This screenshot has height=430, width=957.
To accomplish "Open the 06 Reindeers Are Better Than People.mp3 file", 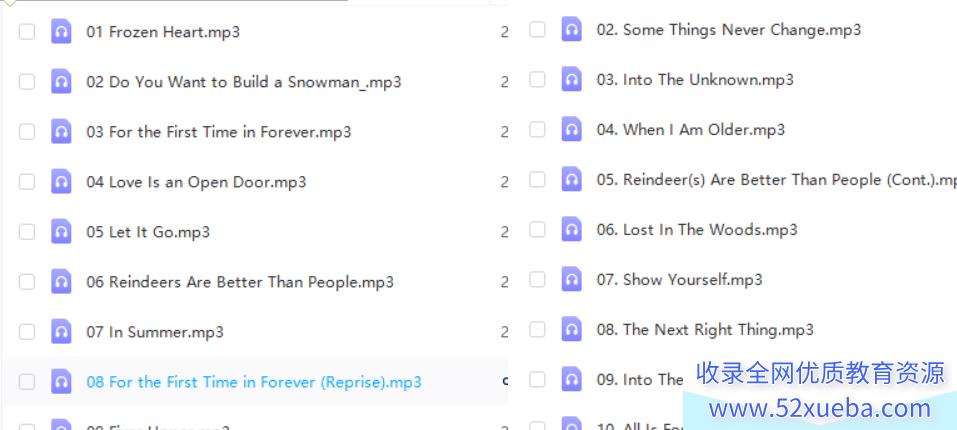I will point(240,282).
